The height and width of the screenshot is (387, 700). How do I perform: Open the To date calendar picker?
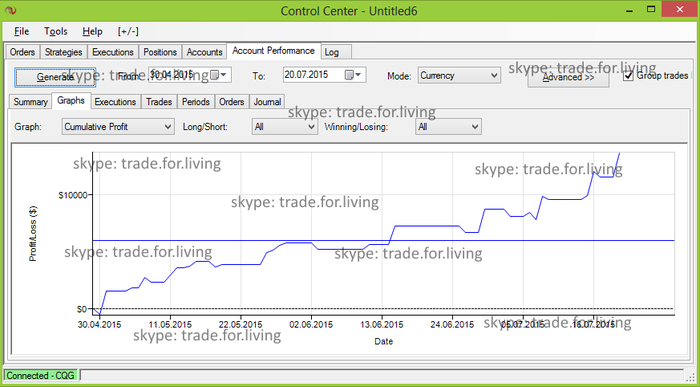(x=353, y=75)
